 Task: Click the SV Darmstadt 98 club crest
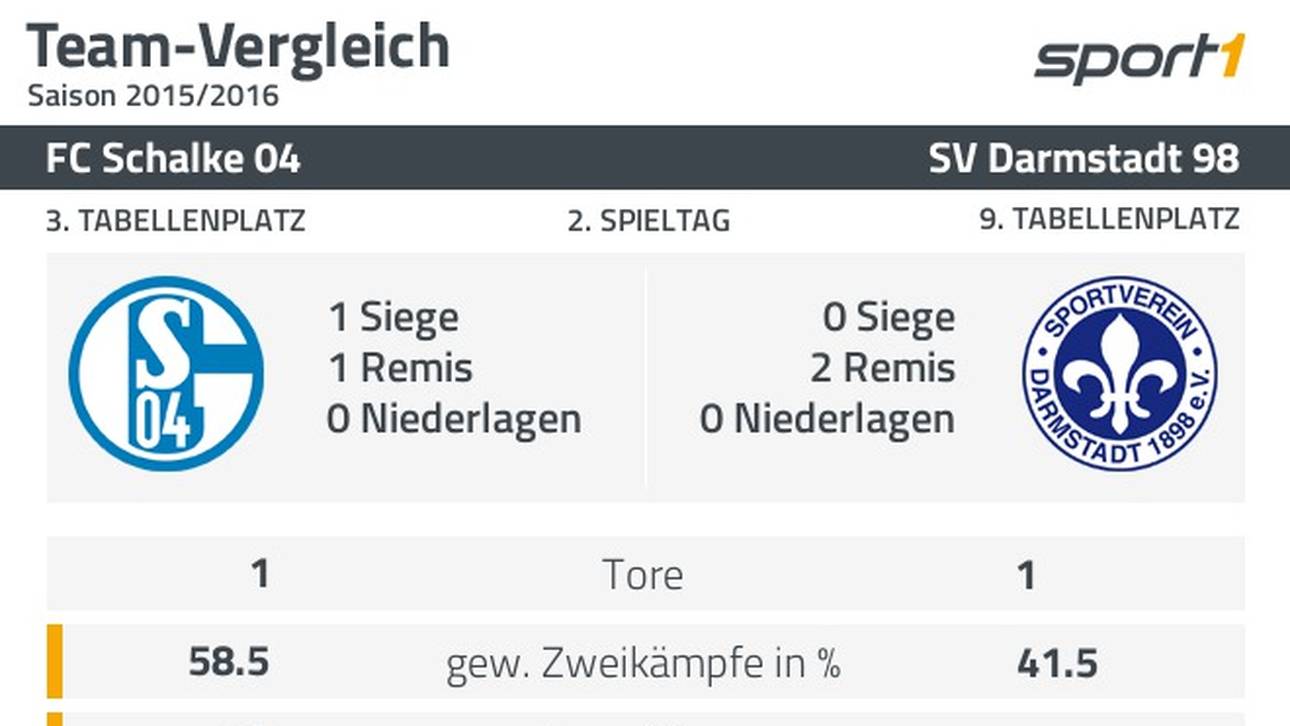pos(1120,373)
